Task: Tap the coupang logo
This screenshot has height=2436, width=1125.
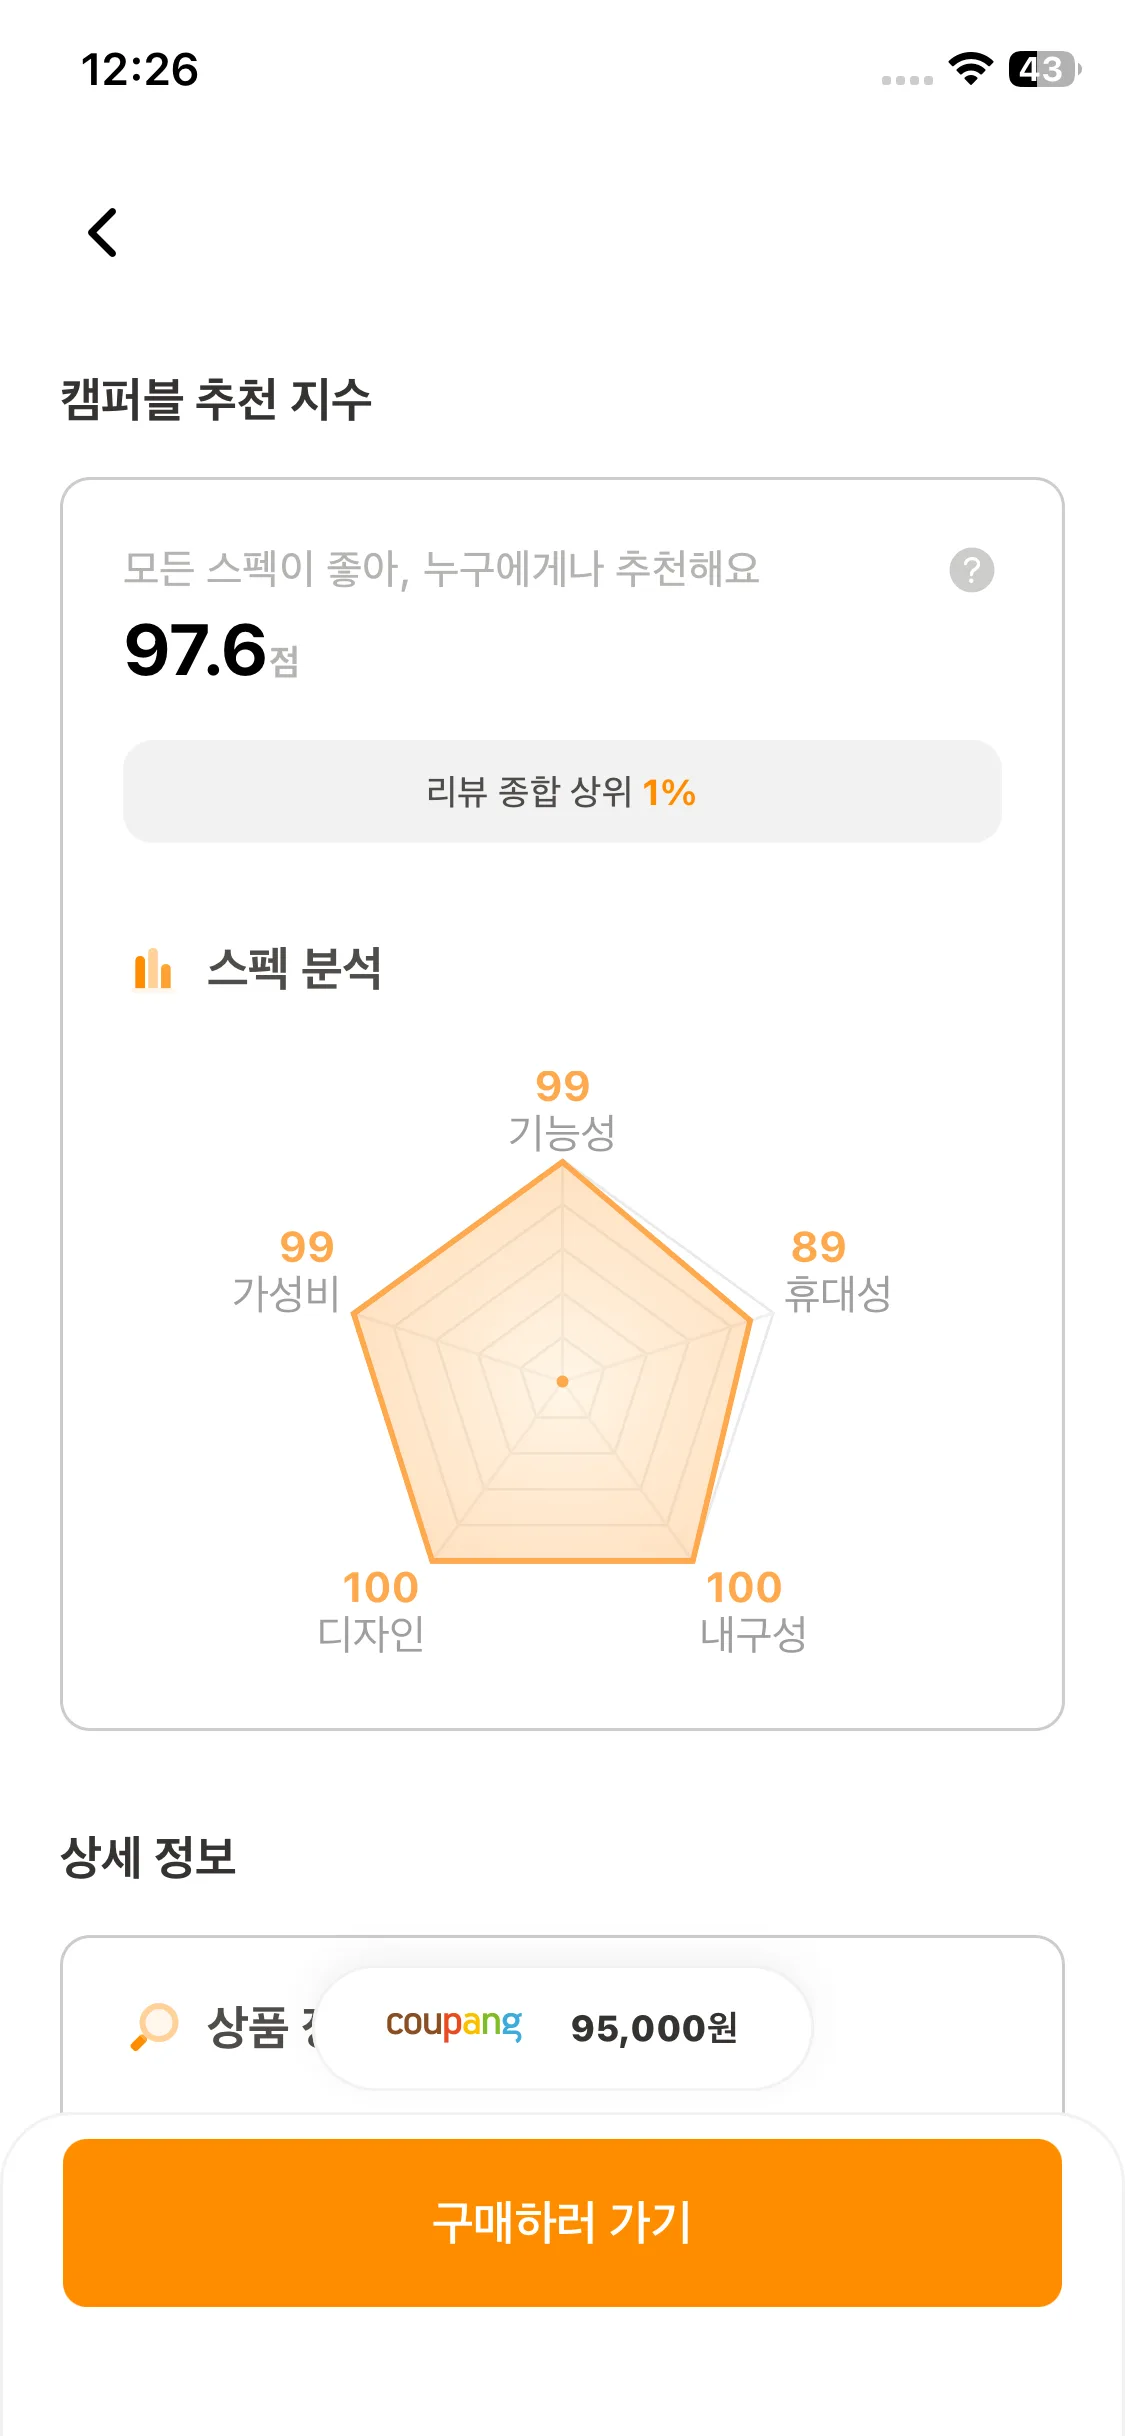Action: (454, 2024)
